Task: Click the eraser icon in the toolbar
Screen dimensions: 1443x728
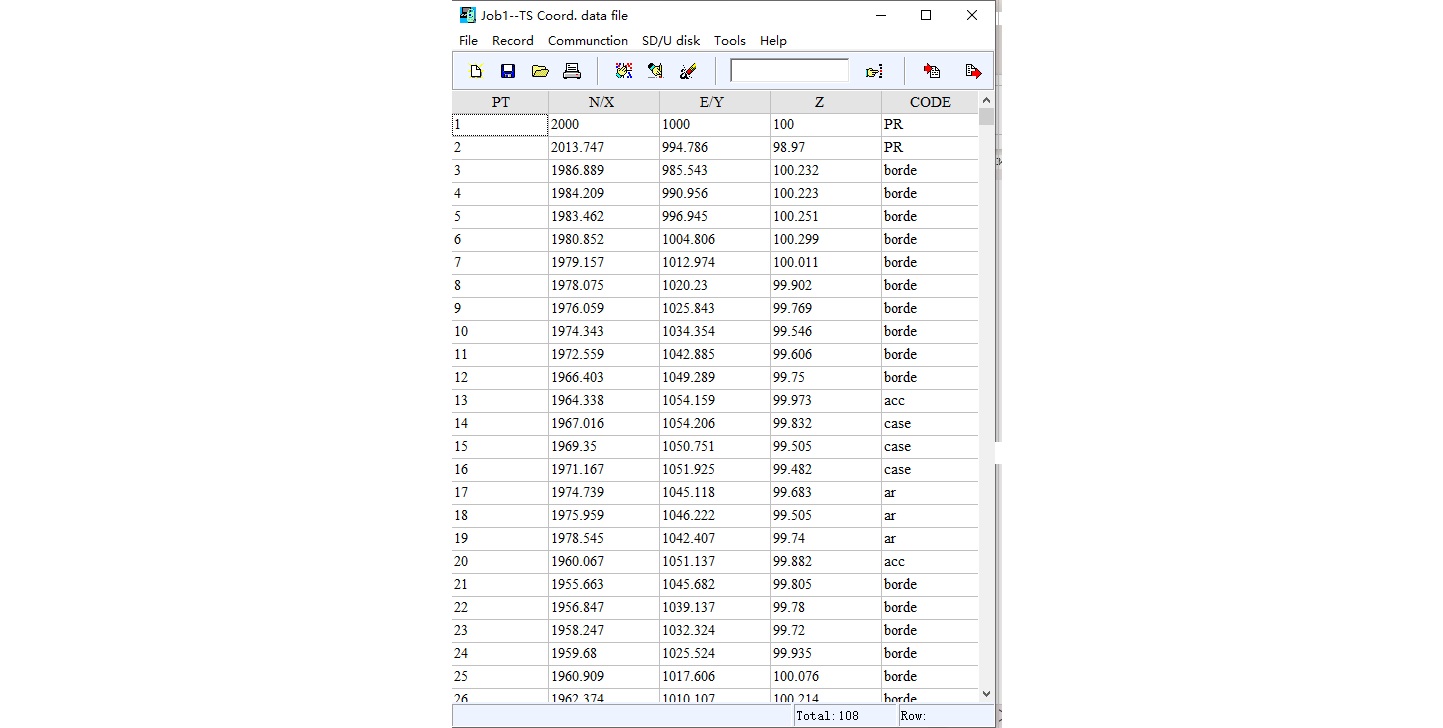Action: point(687,71)
